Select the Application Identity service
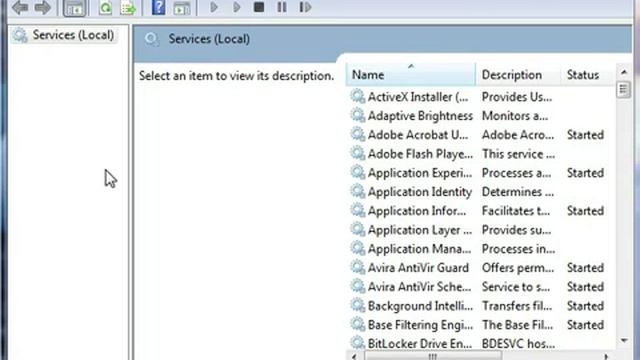Viewport: 640px width, 360px height. pyautogui.click(x=420, y=192)
